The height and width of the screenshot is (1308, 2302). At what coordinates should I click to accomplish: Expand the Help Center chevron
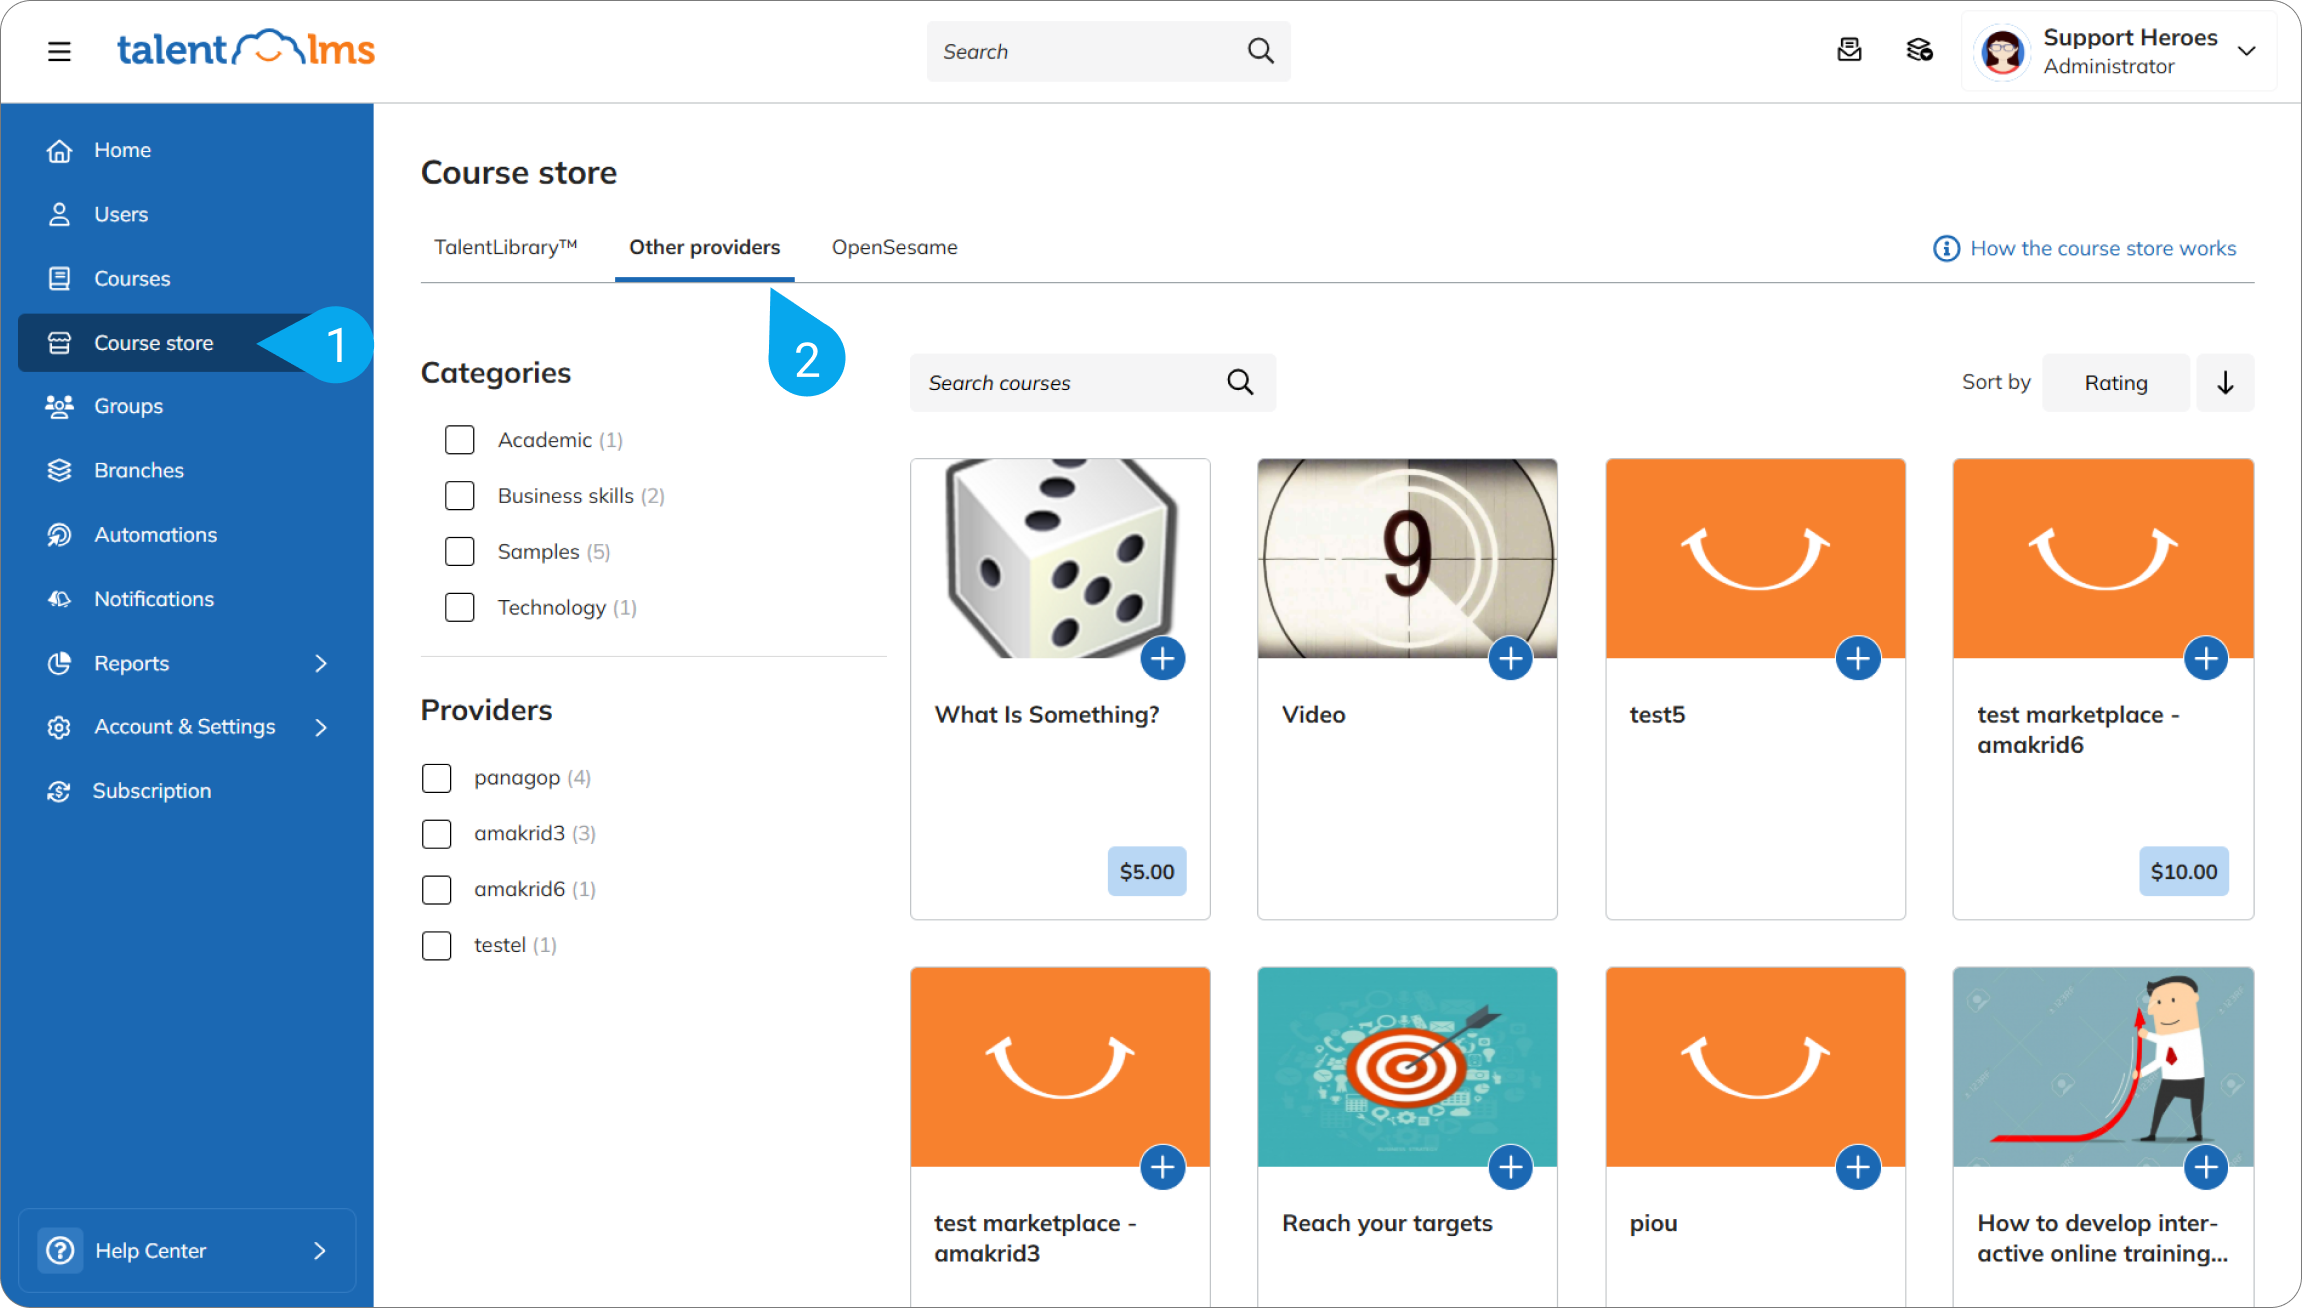click(320, 1250)
